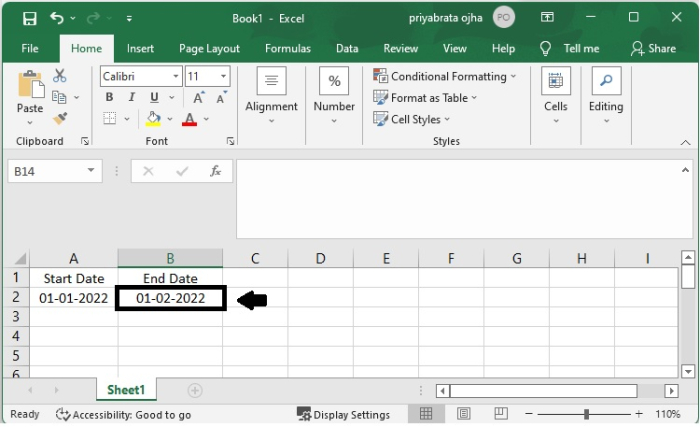Toggle Bold formatting
The height and width of the screenshot is (427, 700).
point(109,97)
